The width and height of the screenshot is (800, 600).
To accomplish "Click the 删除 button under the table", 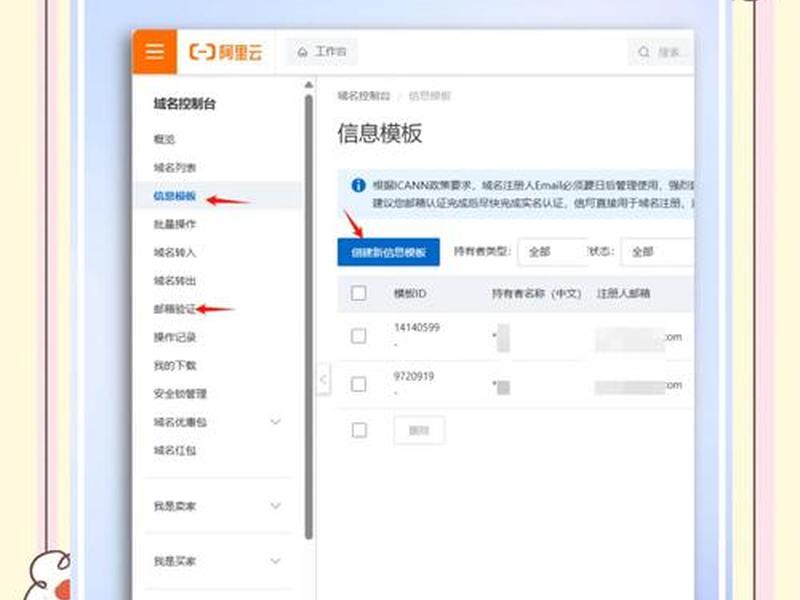I will [419, 430].
